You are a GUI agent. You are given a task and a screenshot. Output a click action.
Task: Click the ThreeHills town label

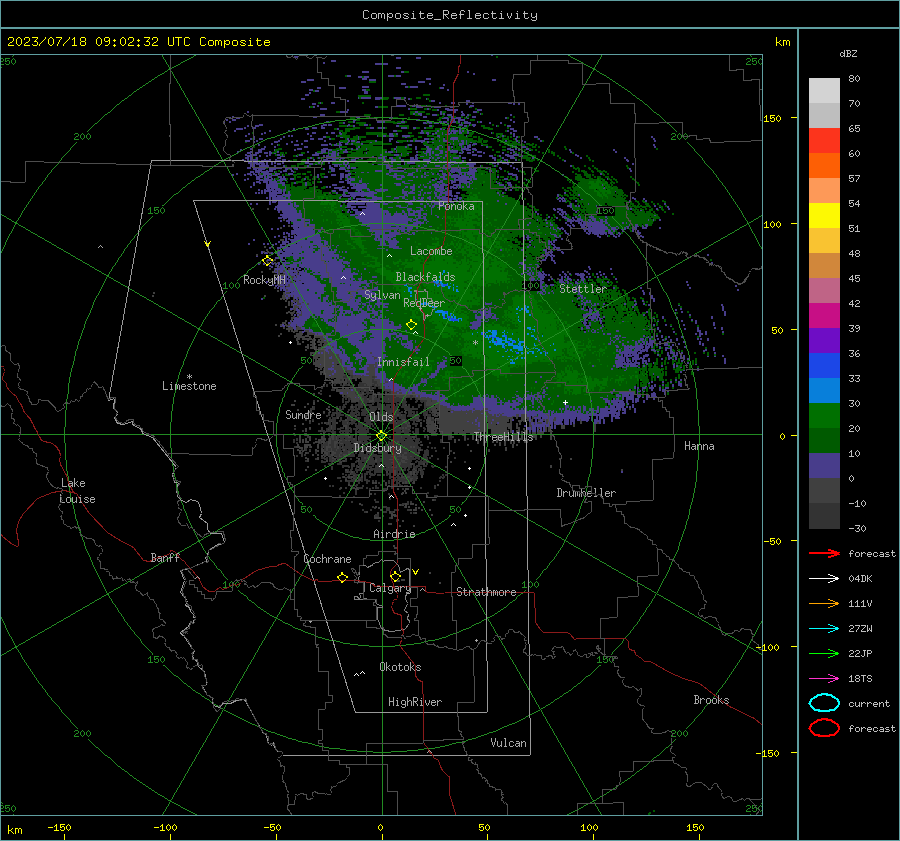click(x=503, y=437)
